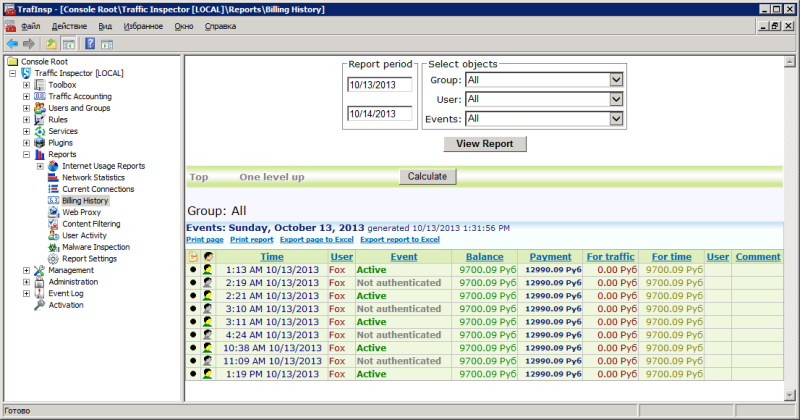Screen dimensions: 800x420
Task: Click the Content Filtering icon
Action: coord(53,224)
